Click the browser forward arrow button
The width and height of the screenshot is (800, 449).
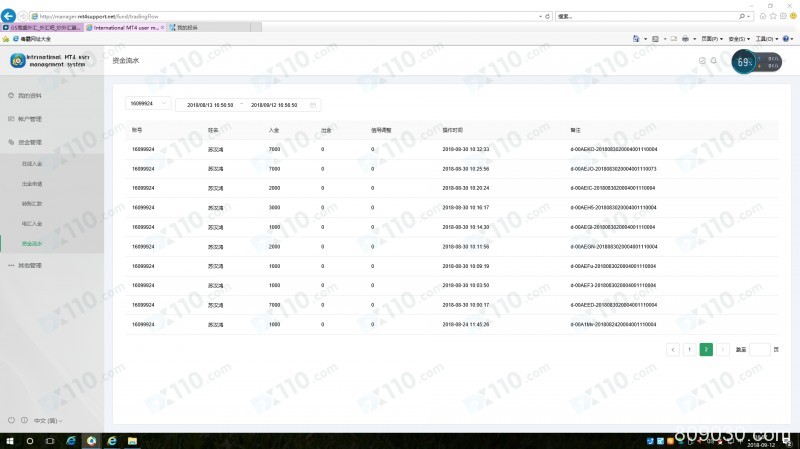pos(22,16)
